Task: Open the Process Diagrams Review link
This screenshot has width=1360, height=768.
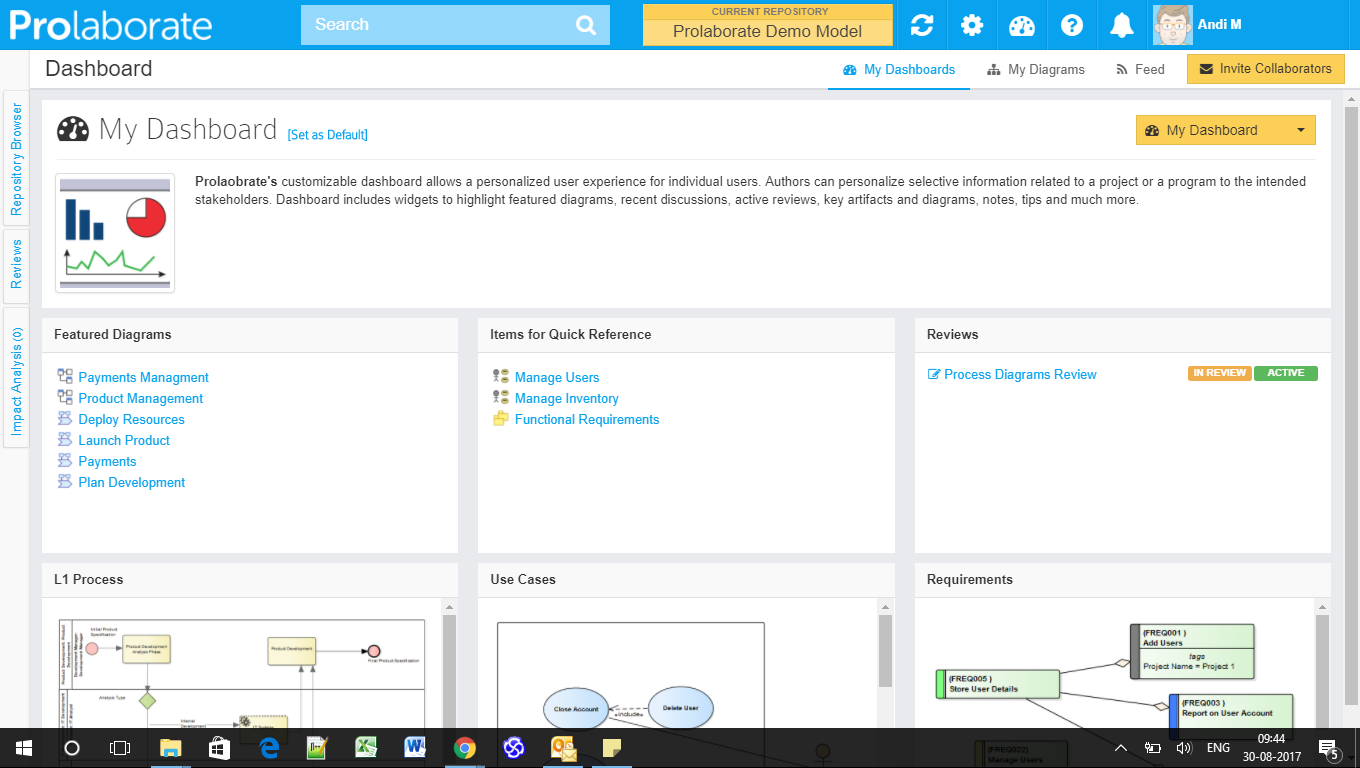Action: [x=1020, y=374]
